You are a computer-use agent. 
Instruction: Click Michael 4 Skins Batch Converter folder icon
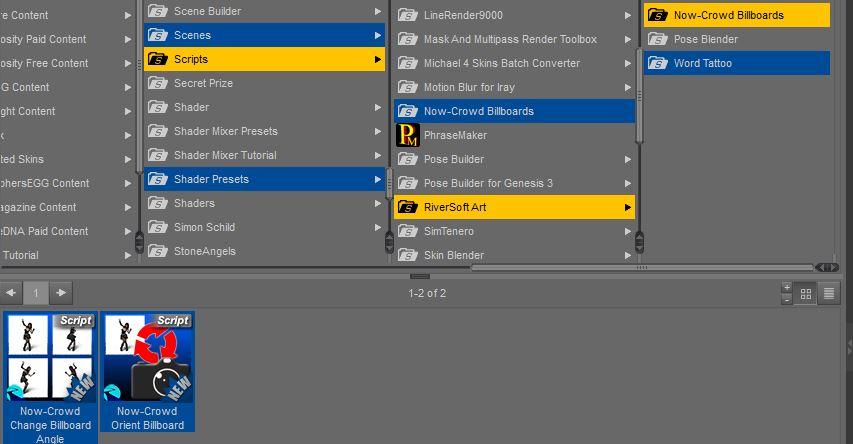tap(407, 63)
